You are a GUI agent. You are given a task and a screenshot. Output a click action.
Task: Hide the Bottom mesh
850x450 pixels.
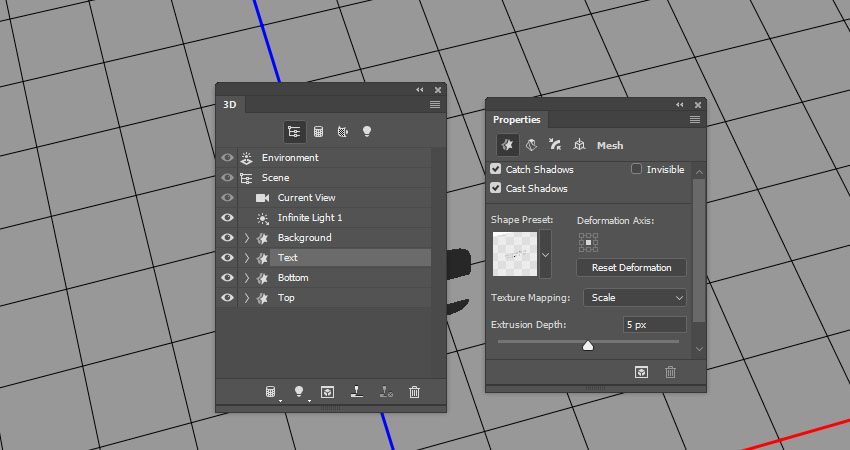tap(227, 278)
